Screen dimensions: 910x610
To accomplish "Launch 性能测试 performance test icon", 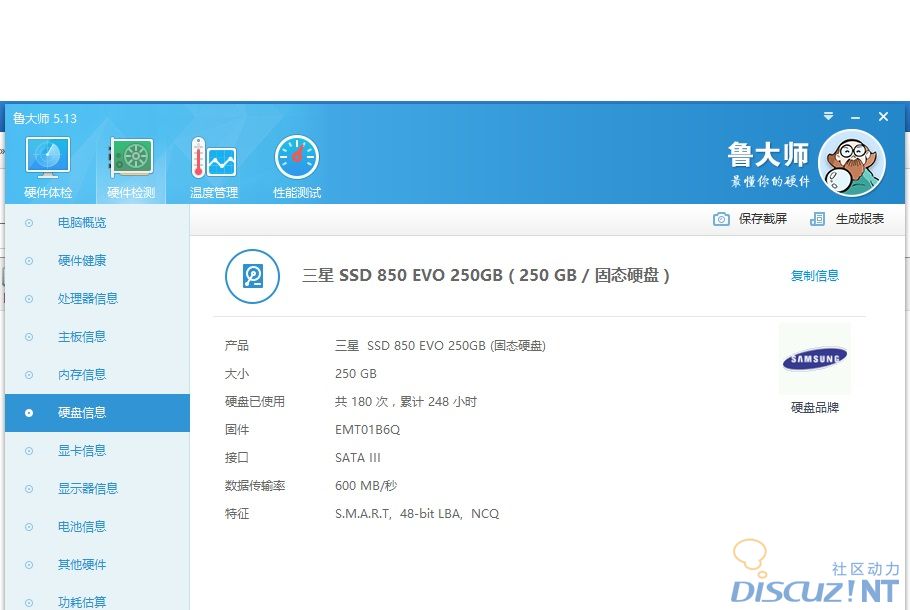I will tap(297, 157).
